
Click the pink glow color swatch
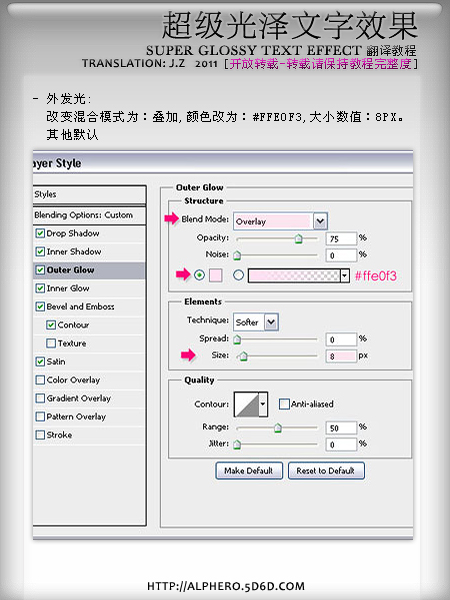(215, 275)
